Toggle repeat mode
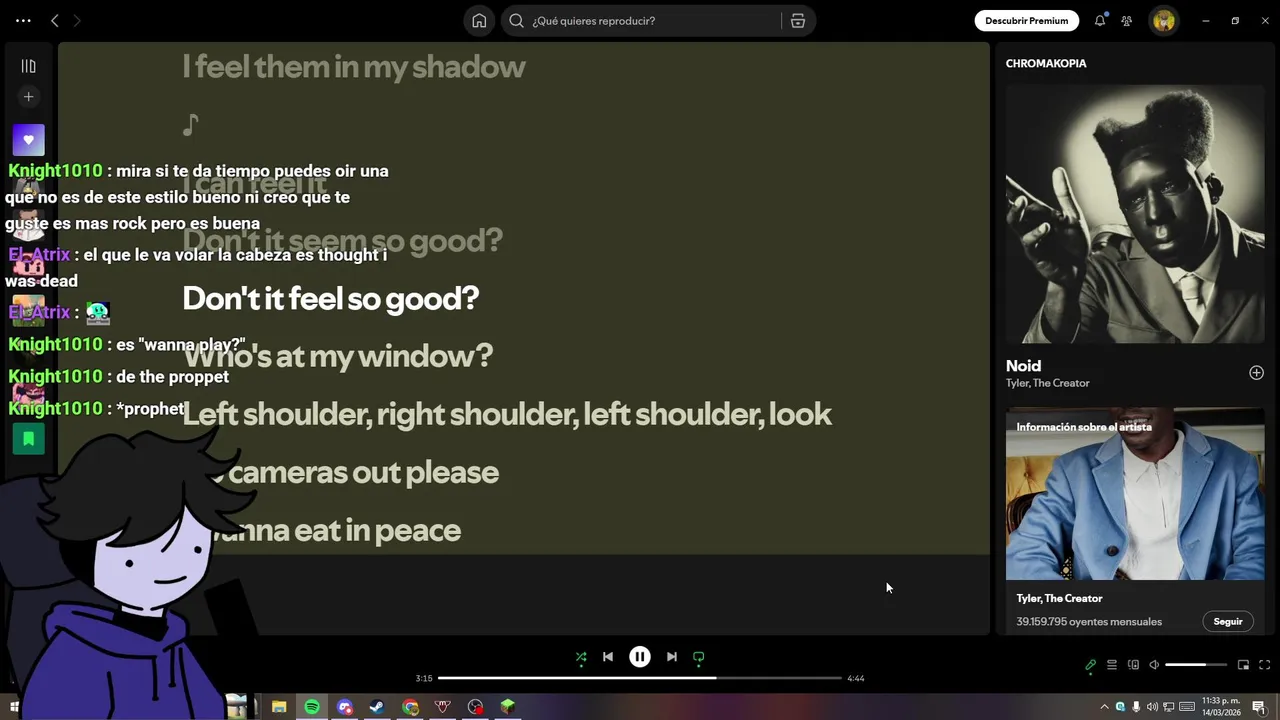1280x720 pixels. pos(699,657)
